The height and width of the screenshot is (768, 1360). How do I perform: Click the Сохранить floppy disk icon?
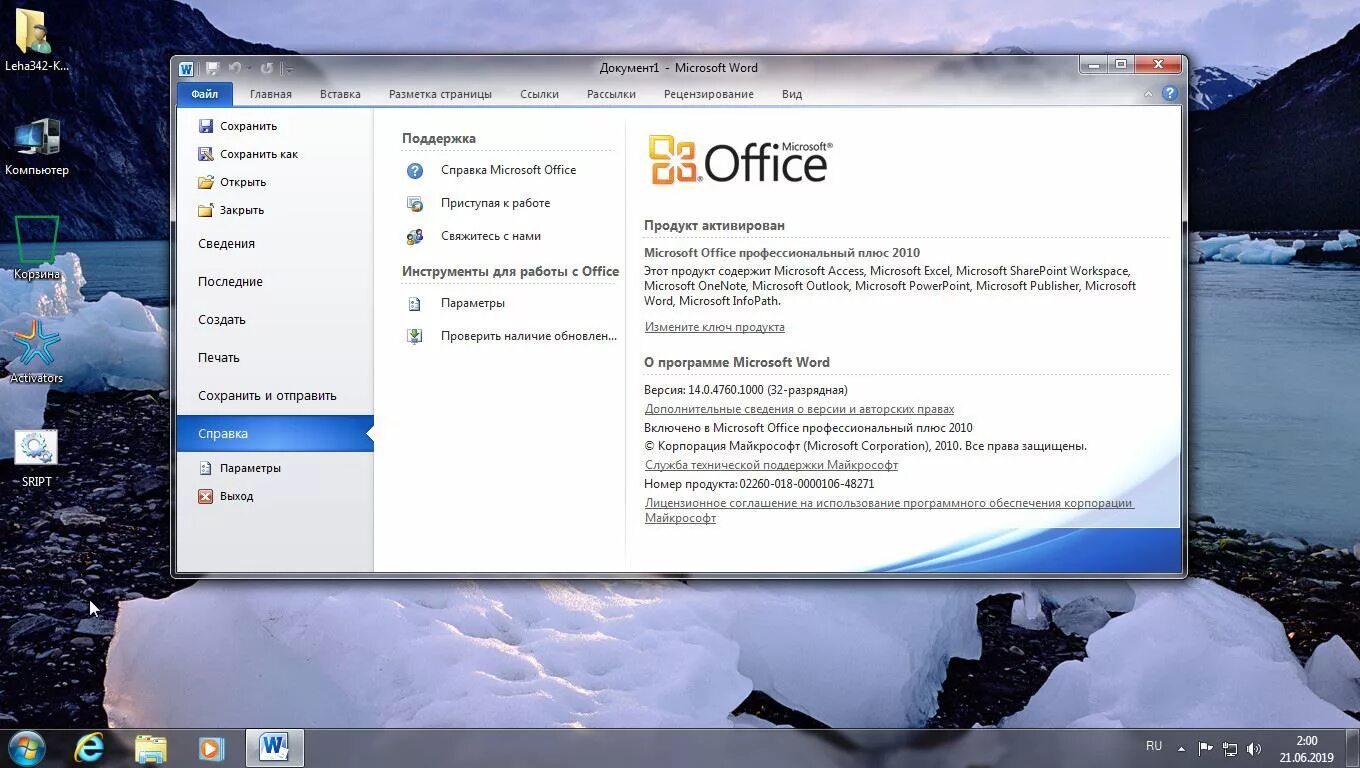206,126
